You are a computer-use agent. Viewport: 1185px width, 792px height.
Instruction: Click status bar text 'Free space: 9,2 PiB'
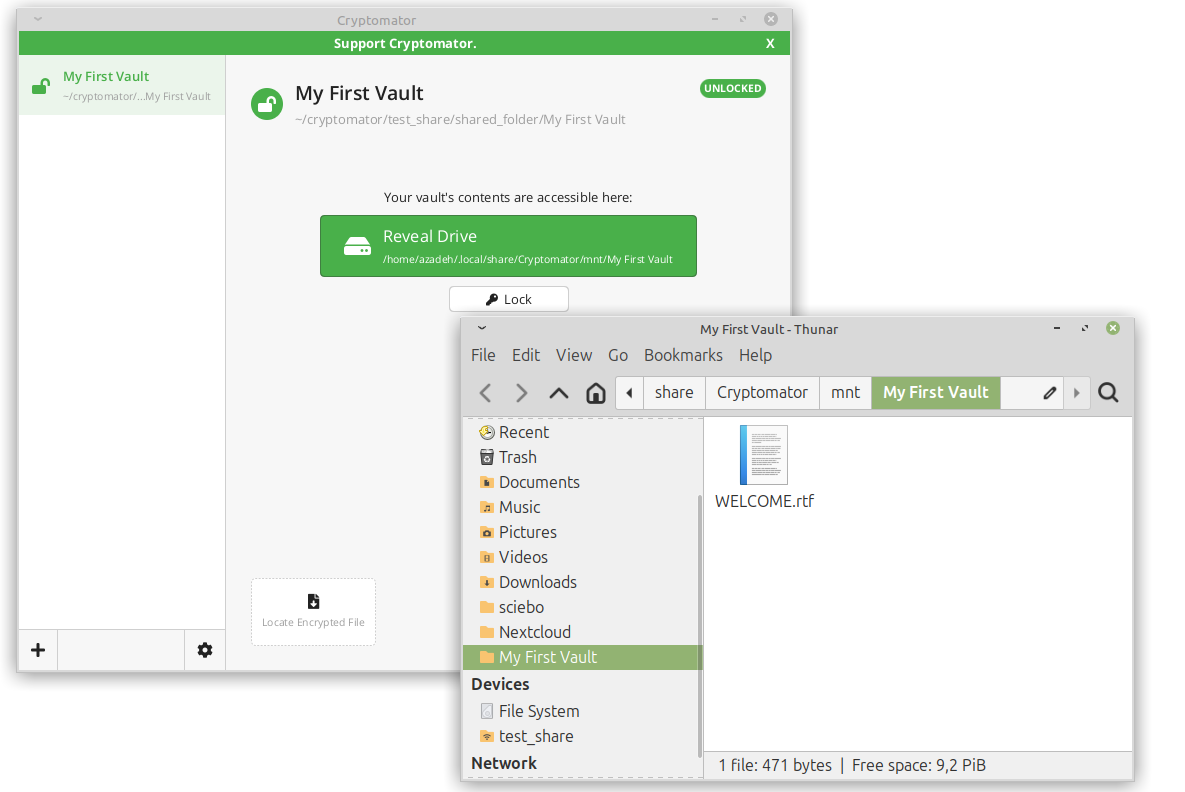(x=918, y=766)
